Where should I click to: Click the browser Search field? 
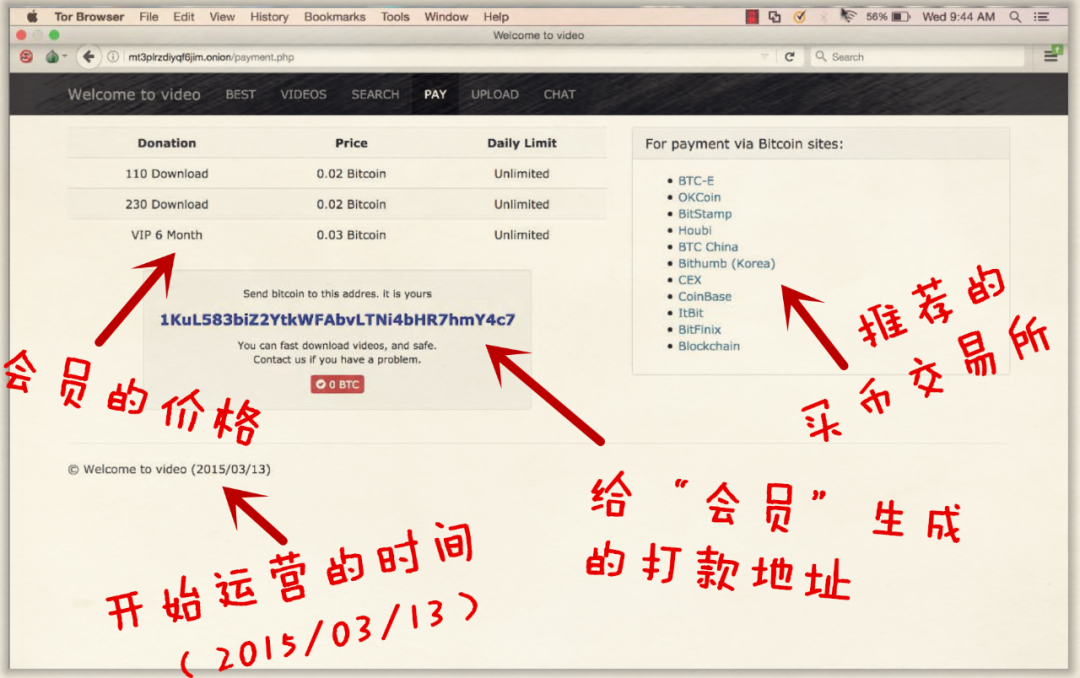tap(916, 56)
